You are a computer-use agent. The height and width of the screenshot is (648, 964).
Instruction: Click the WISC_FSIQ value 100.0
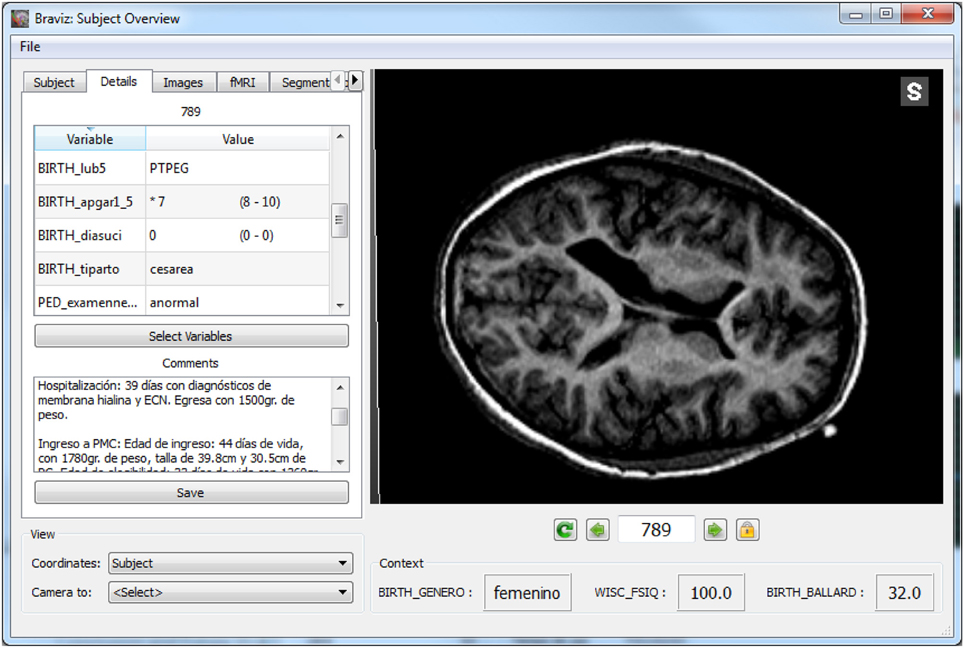(x=711, y=593)
